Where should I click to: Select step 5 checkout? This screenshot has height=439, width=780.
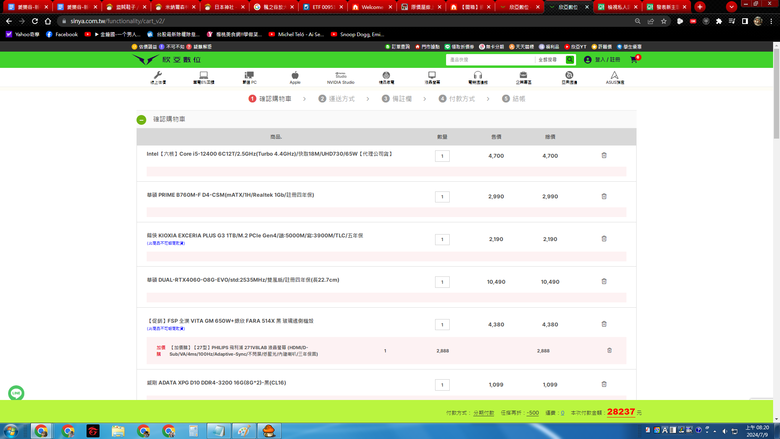[x=513, y=99]
